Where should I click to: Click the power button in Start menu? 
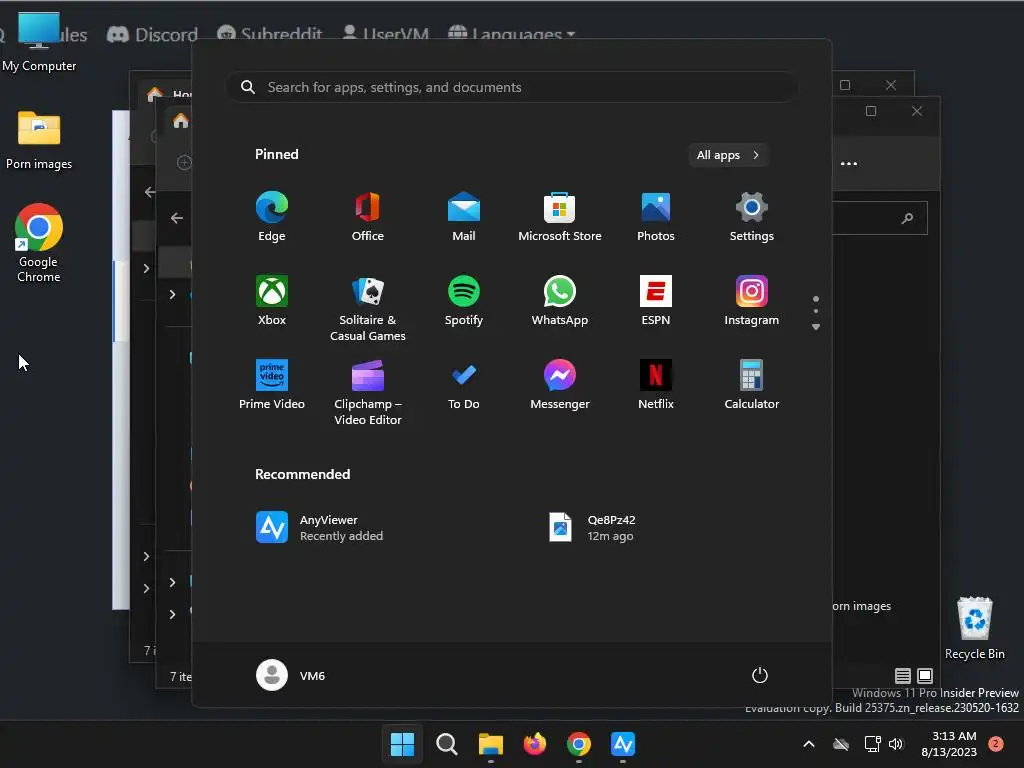point(760,675)
